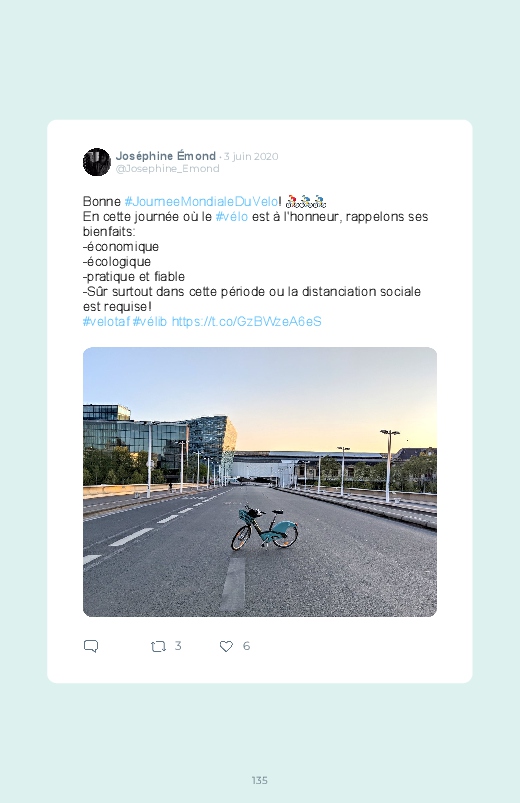Click the cyclist emojis after the hashtag
The height and width of the screenshot is (803, 520).
306,202
